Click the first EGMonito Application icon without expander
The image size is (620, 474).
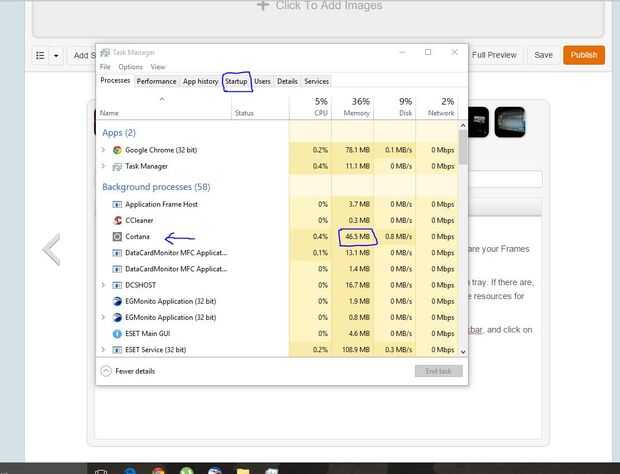tap(117, 301)
